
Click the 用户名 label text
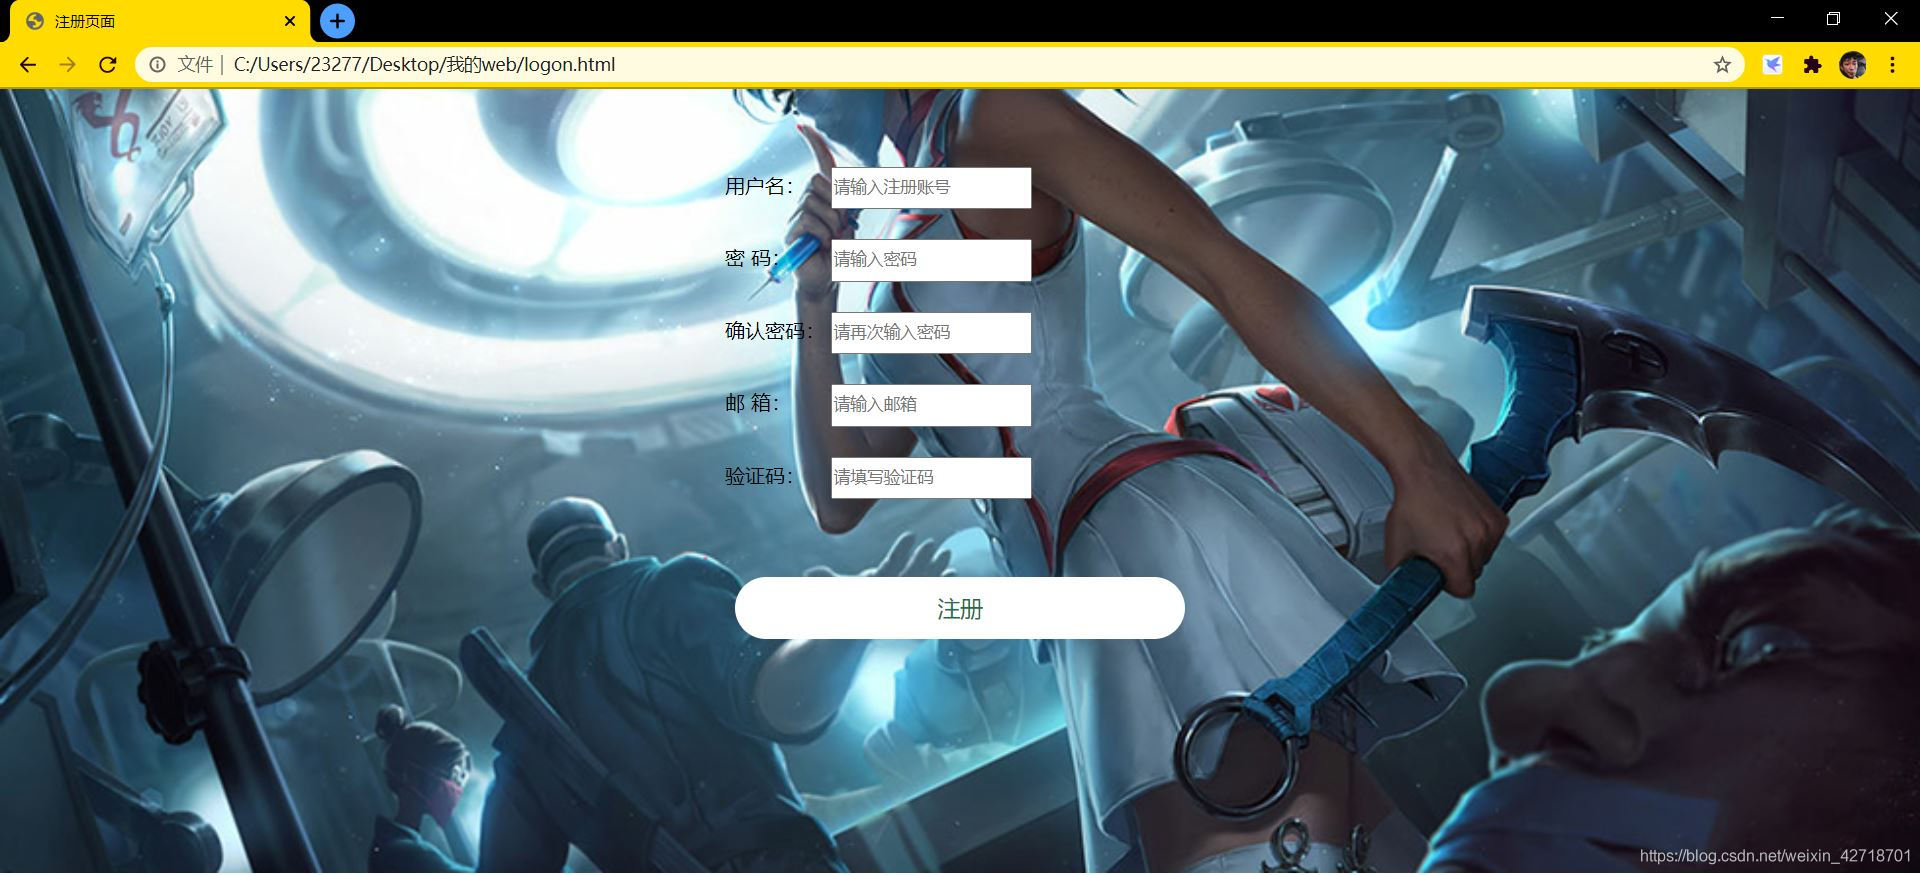pos(759,187)
